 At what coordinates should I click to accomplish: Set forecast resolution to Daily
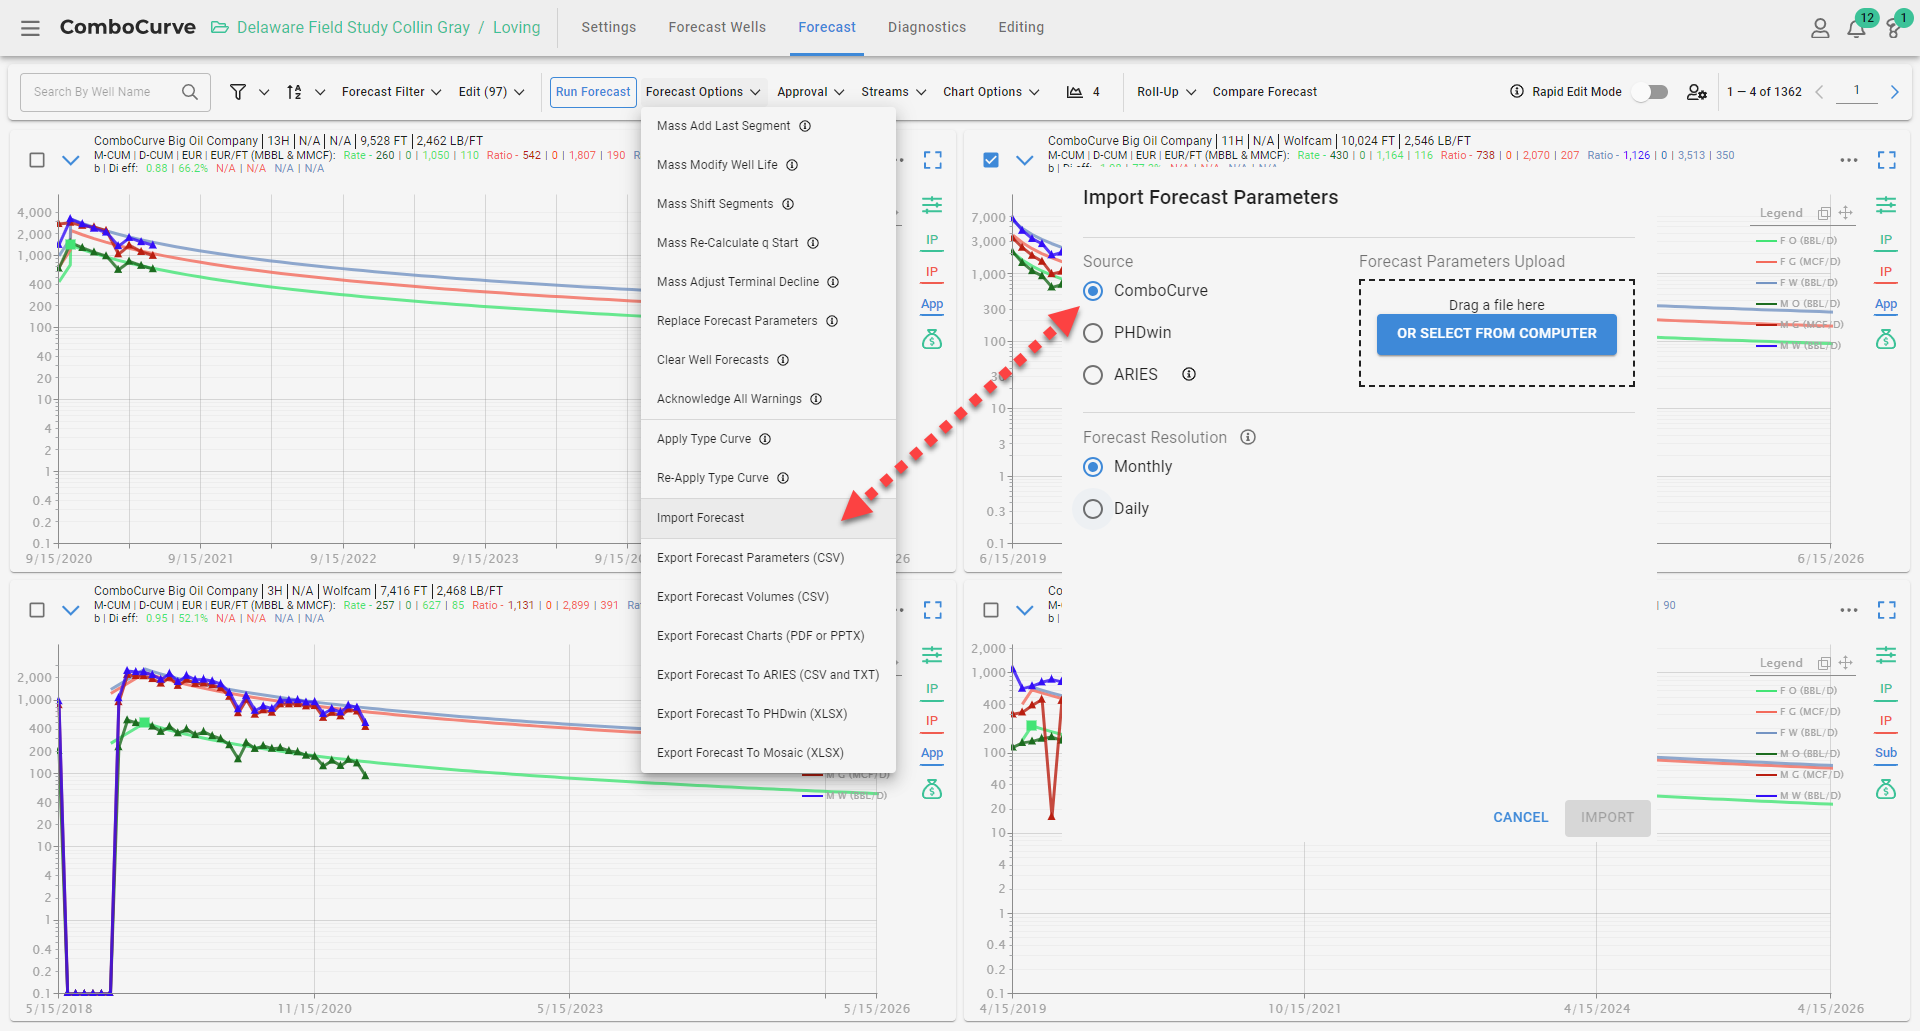pos(1093,509)
